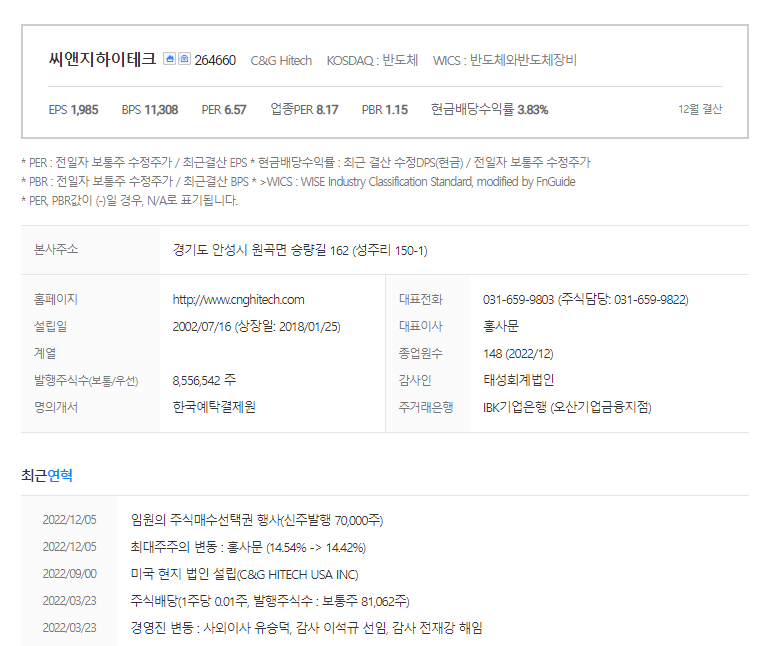
Task: Click the PBR 1.15 value
Action: click(x=385, y=110)
